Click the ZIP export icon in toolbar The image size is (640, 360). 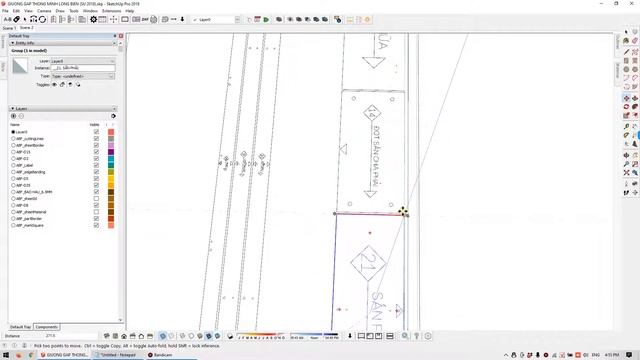(x=145, y=20)
